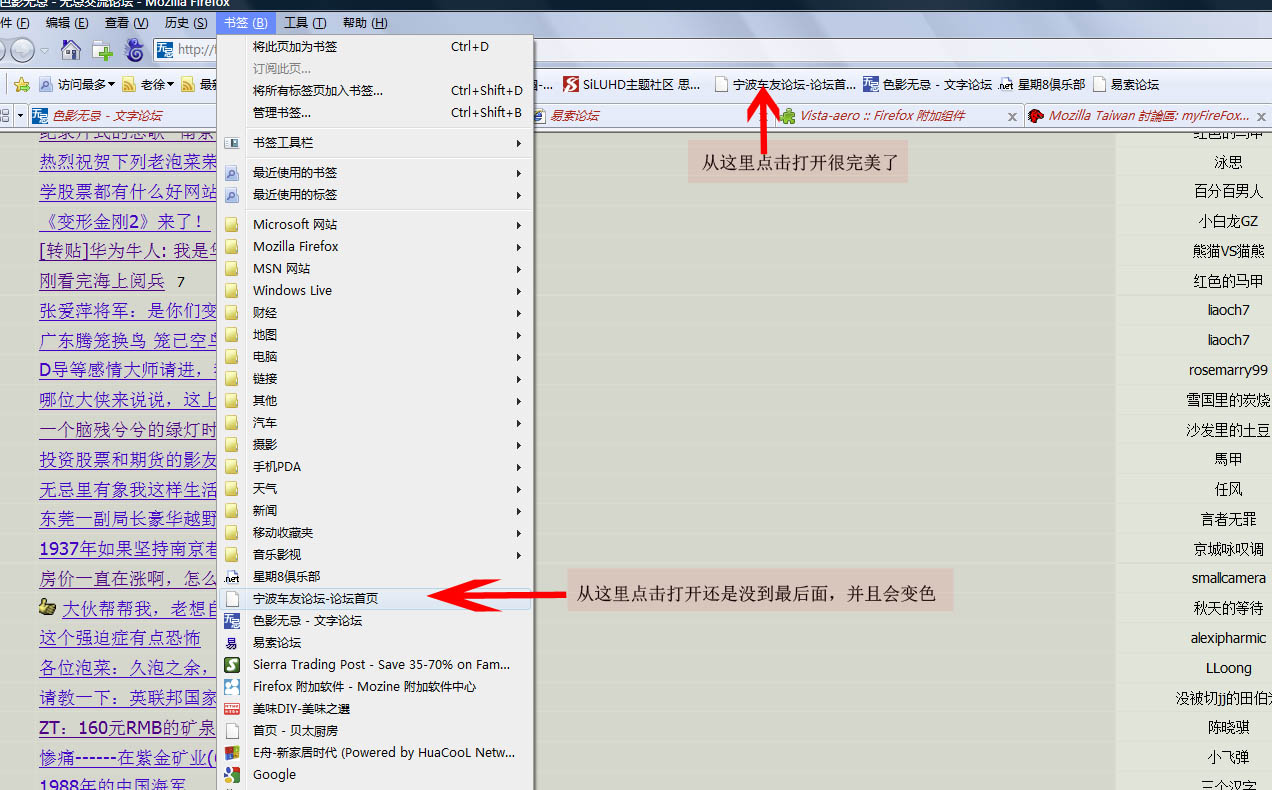The height and width of the screenshot is (790, 1272).
Task: Click 易索论坛 in the bookmarks menu
Action: tap(375, 643)
